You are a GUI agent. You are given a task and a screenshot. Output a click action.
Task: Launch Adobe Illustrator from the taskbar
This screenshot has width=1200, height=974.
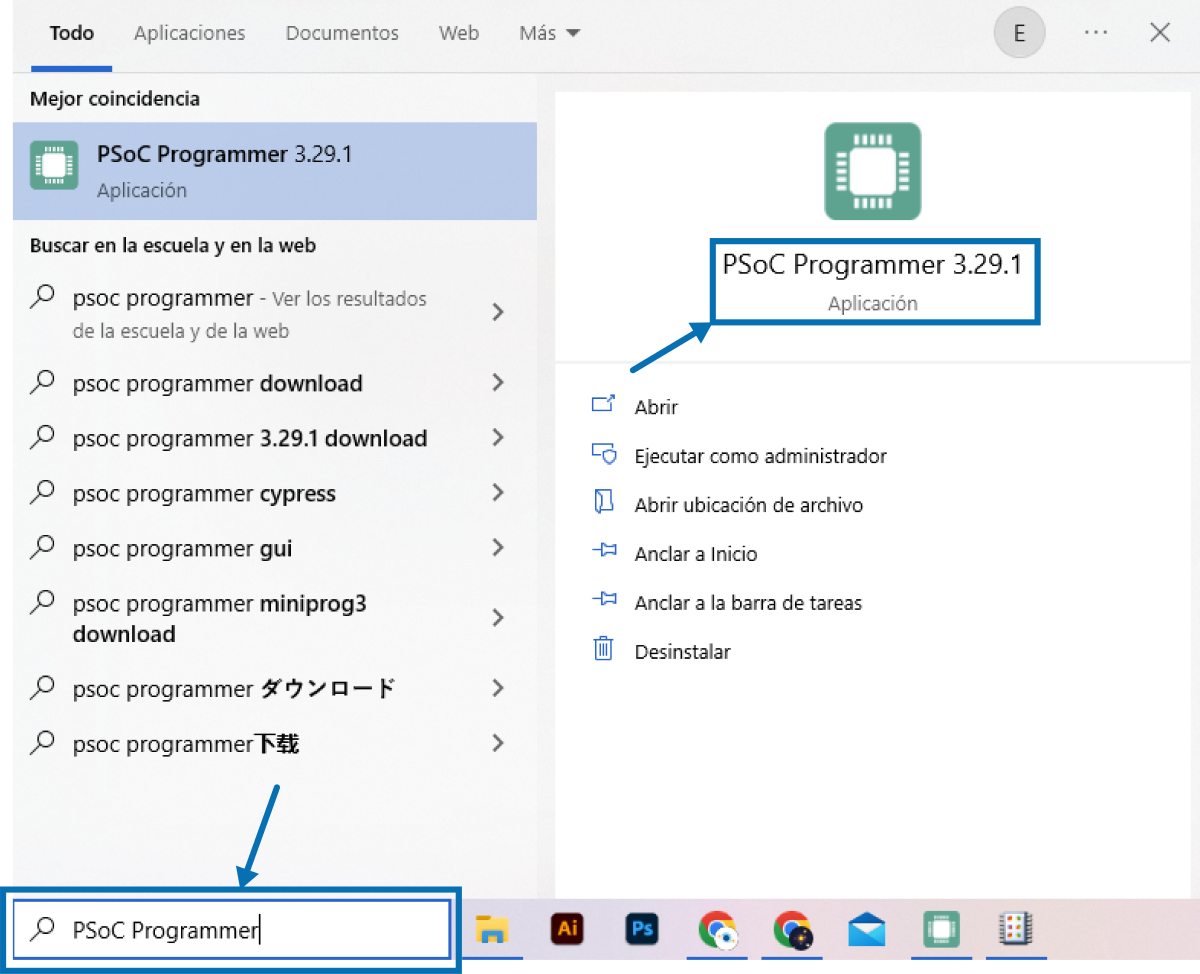567,929
